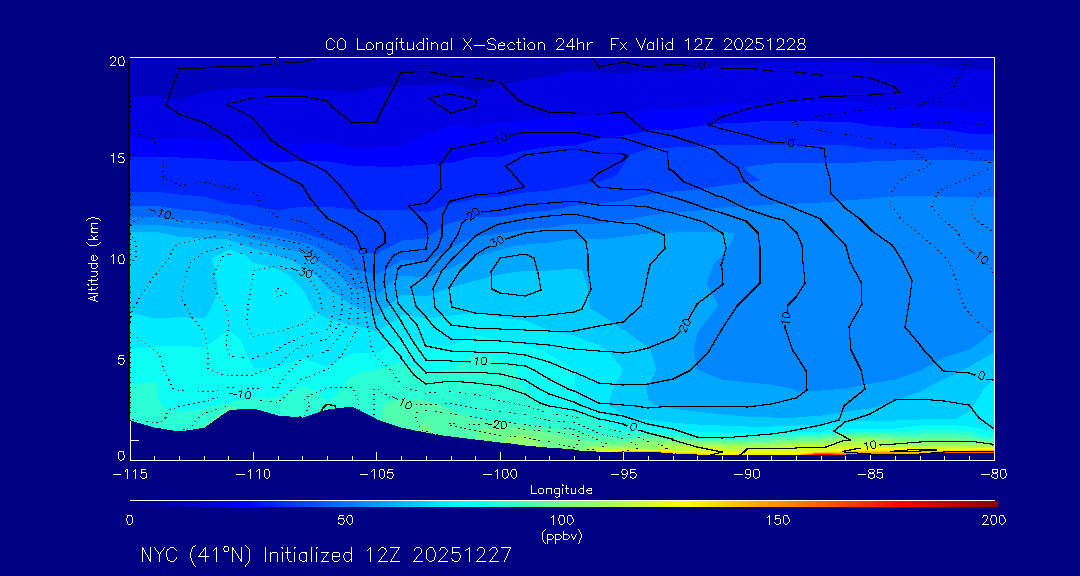Click the altitude tick label '20'
Screen dimensions: 1080x576
click(x=116, y=61)
